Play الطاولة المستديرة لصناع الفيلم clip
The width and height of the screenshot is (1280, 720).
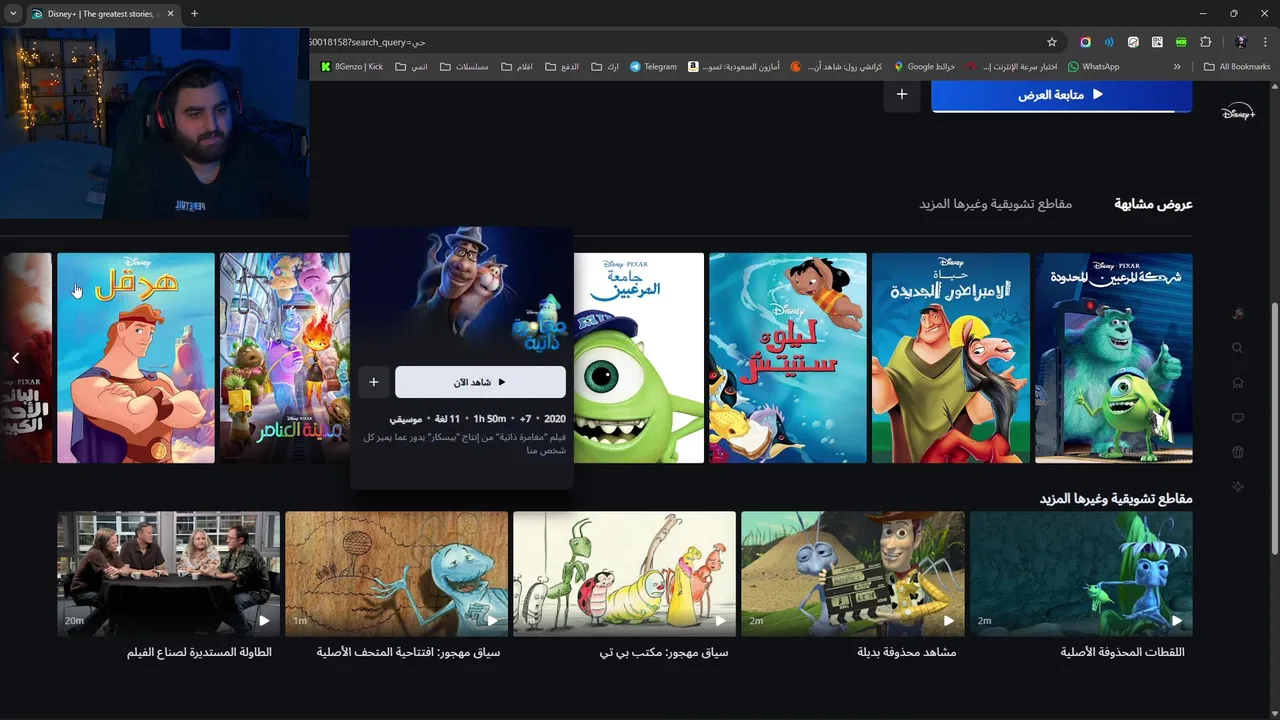tap(168, 574)
